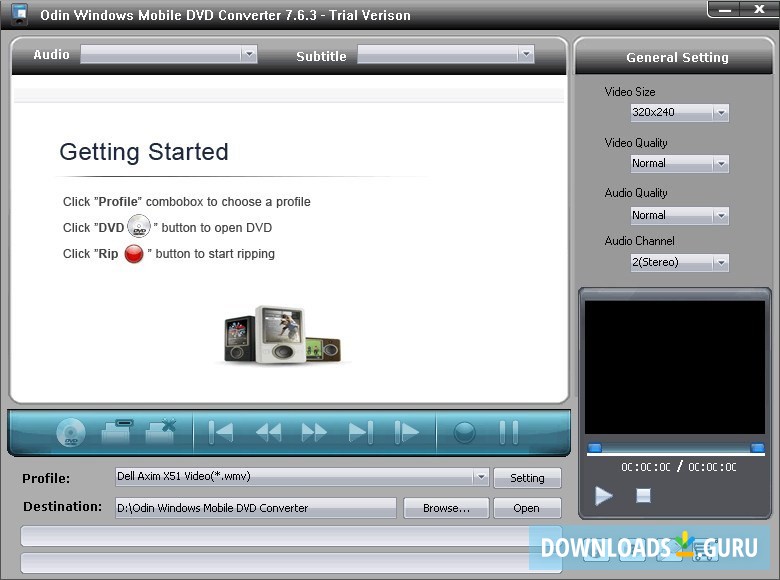Viewport: 780px width, 580px height.
Task: Click the fast-forward double-arrow button
Action: (314, 432)
